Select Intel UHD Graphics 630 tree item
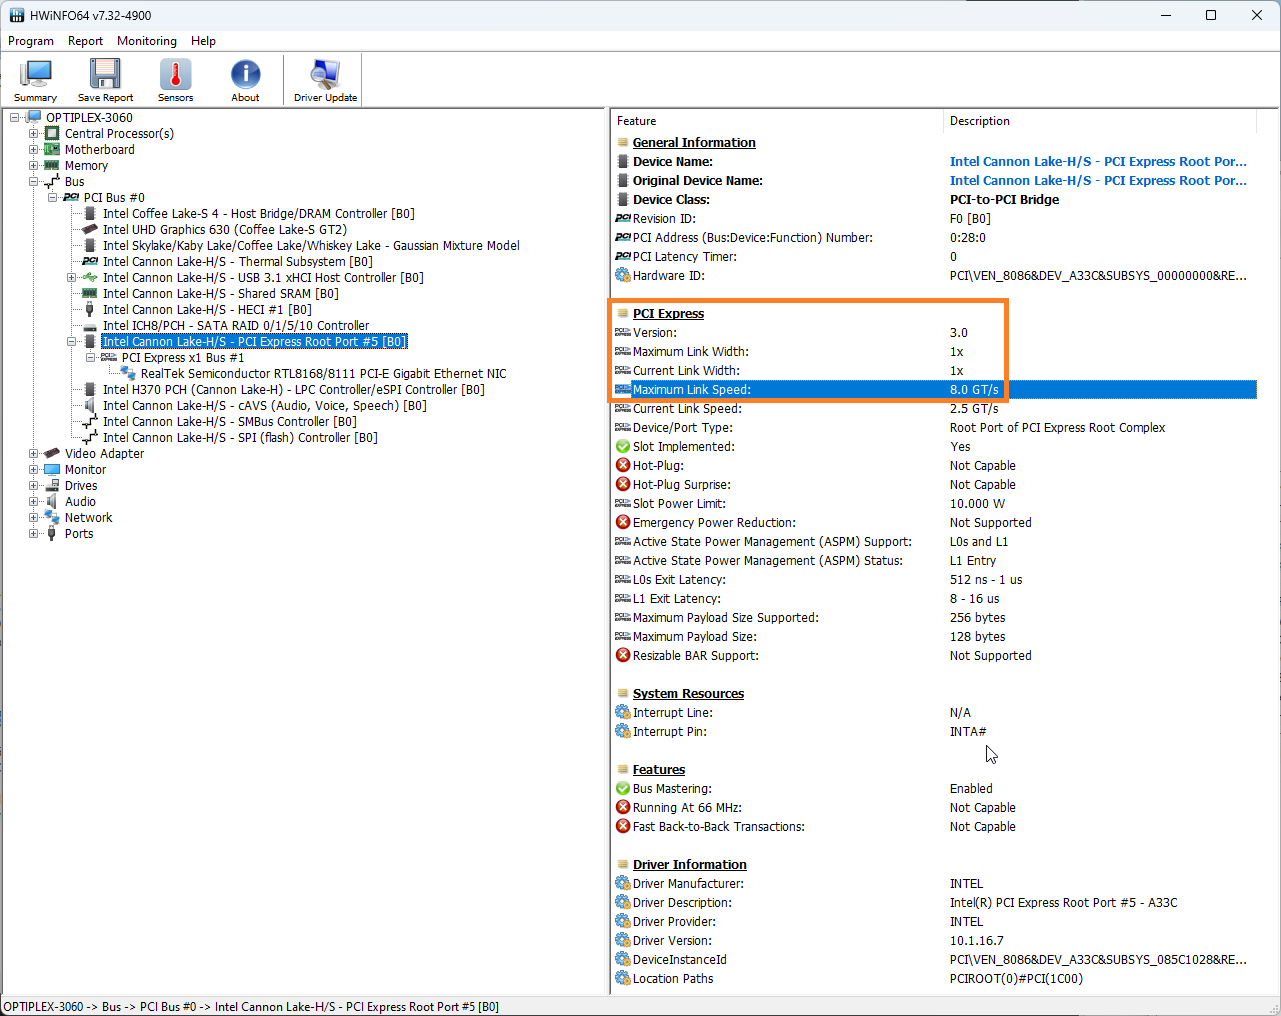The image size is (1281, 1016). 225,229
